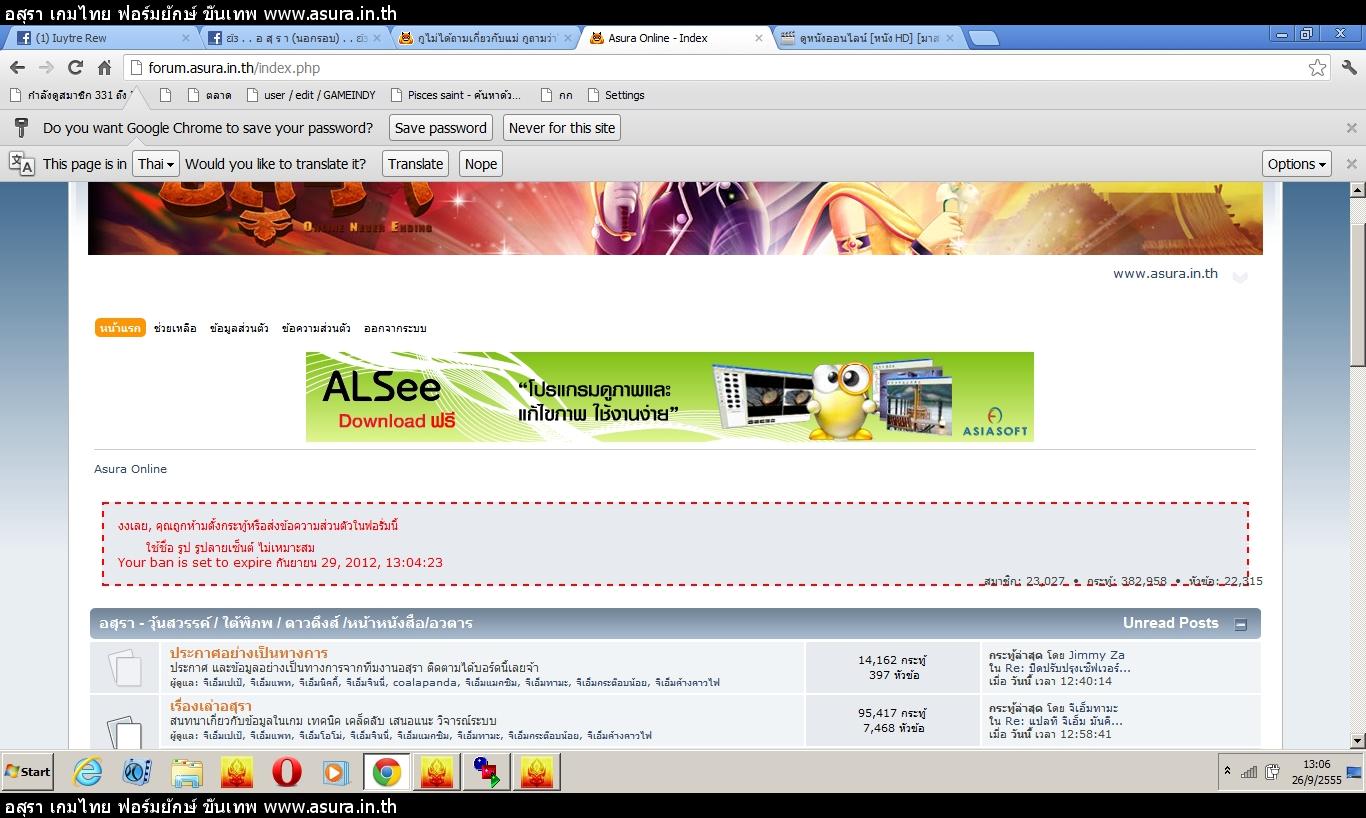The height and width of the screenshot is (818, 1366).
Task: Open the Settings bookmark
Action: 616,95
